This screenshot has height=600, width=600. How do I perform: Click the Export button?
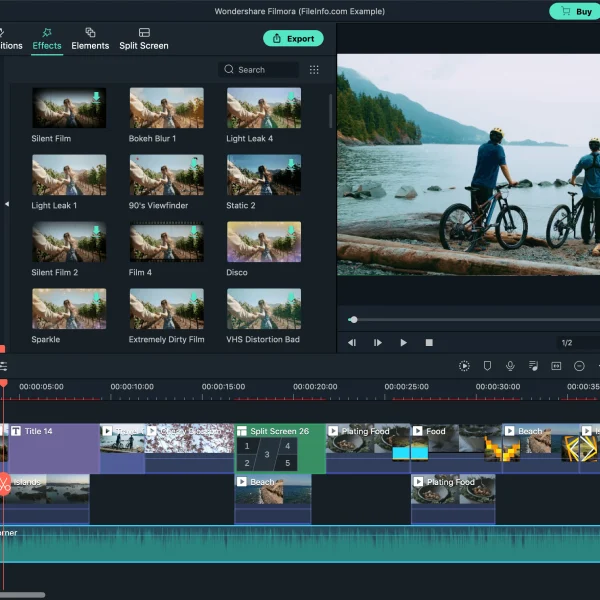point(293,39)
